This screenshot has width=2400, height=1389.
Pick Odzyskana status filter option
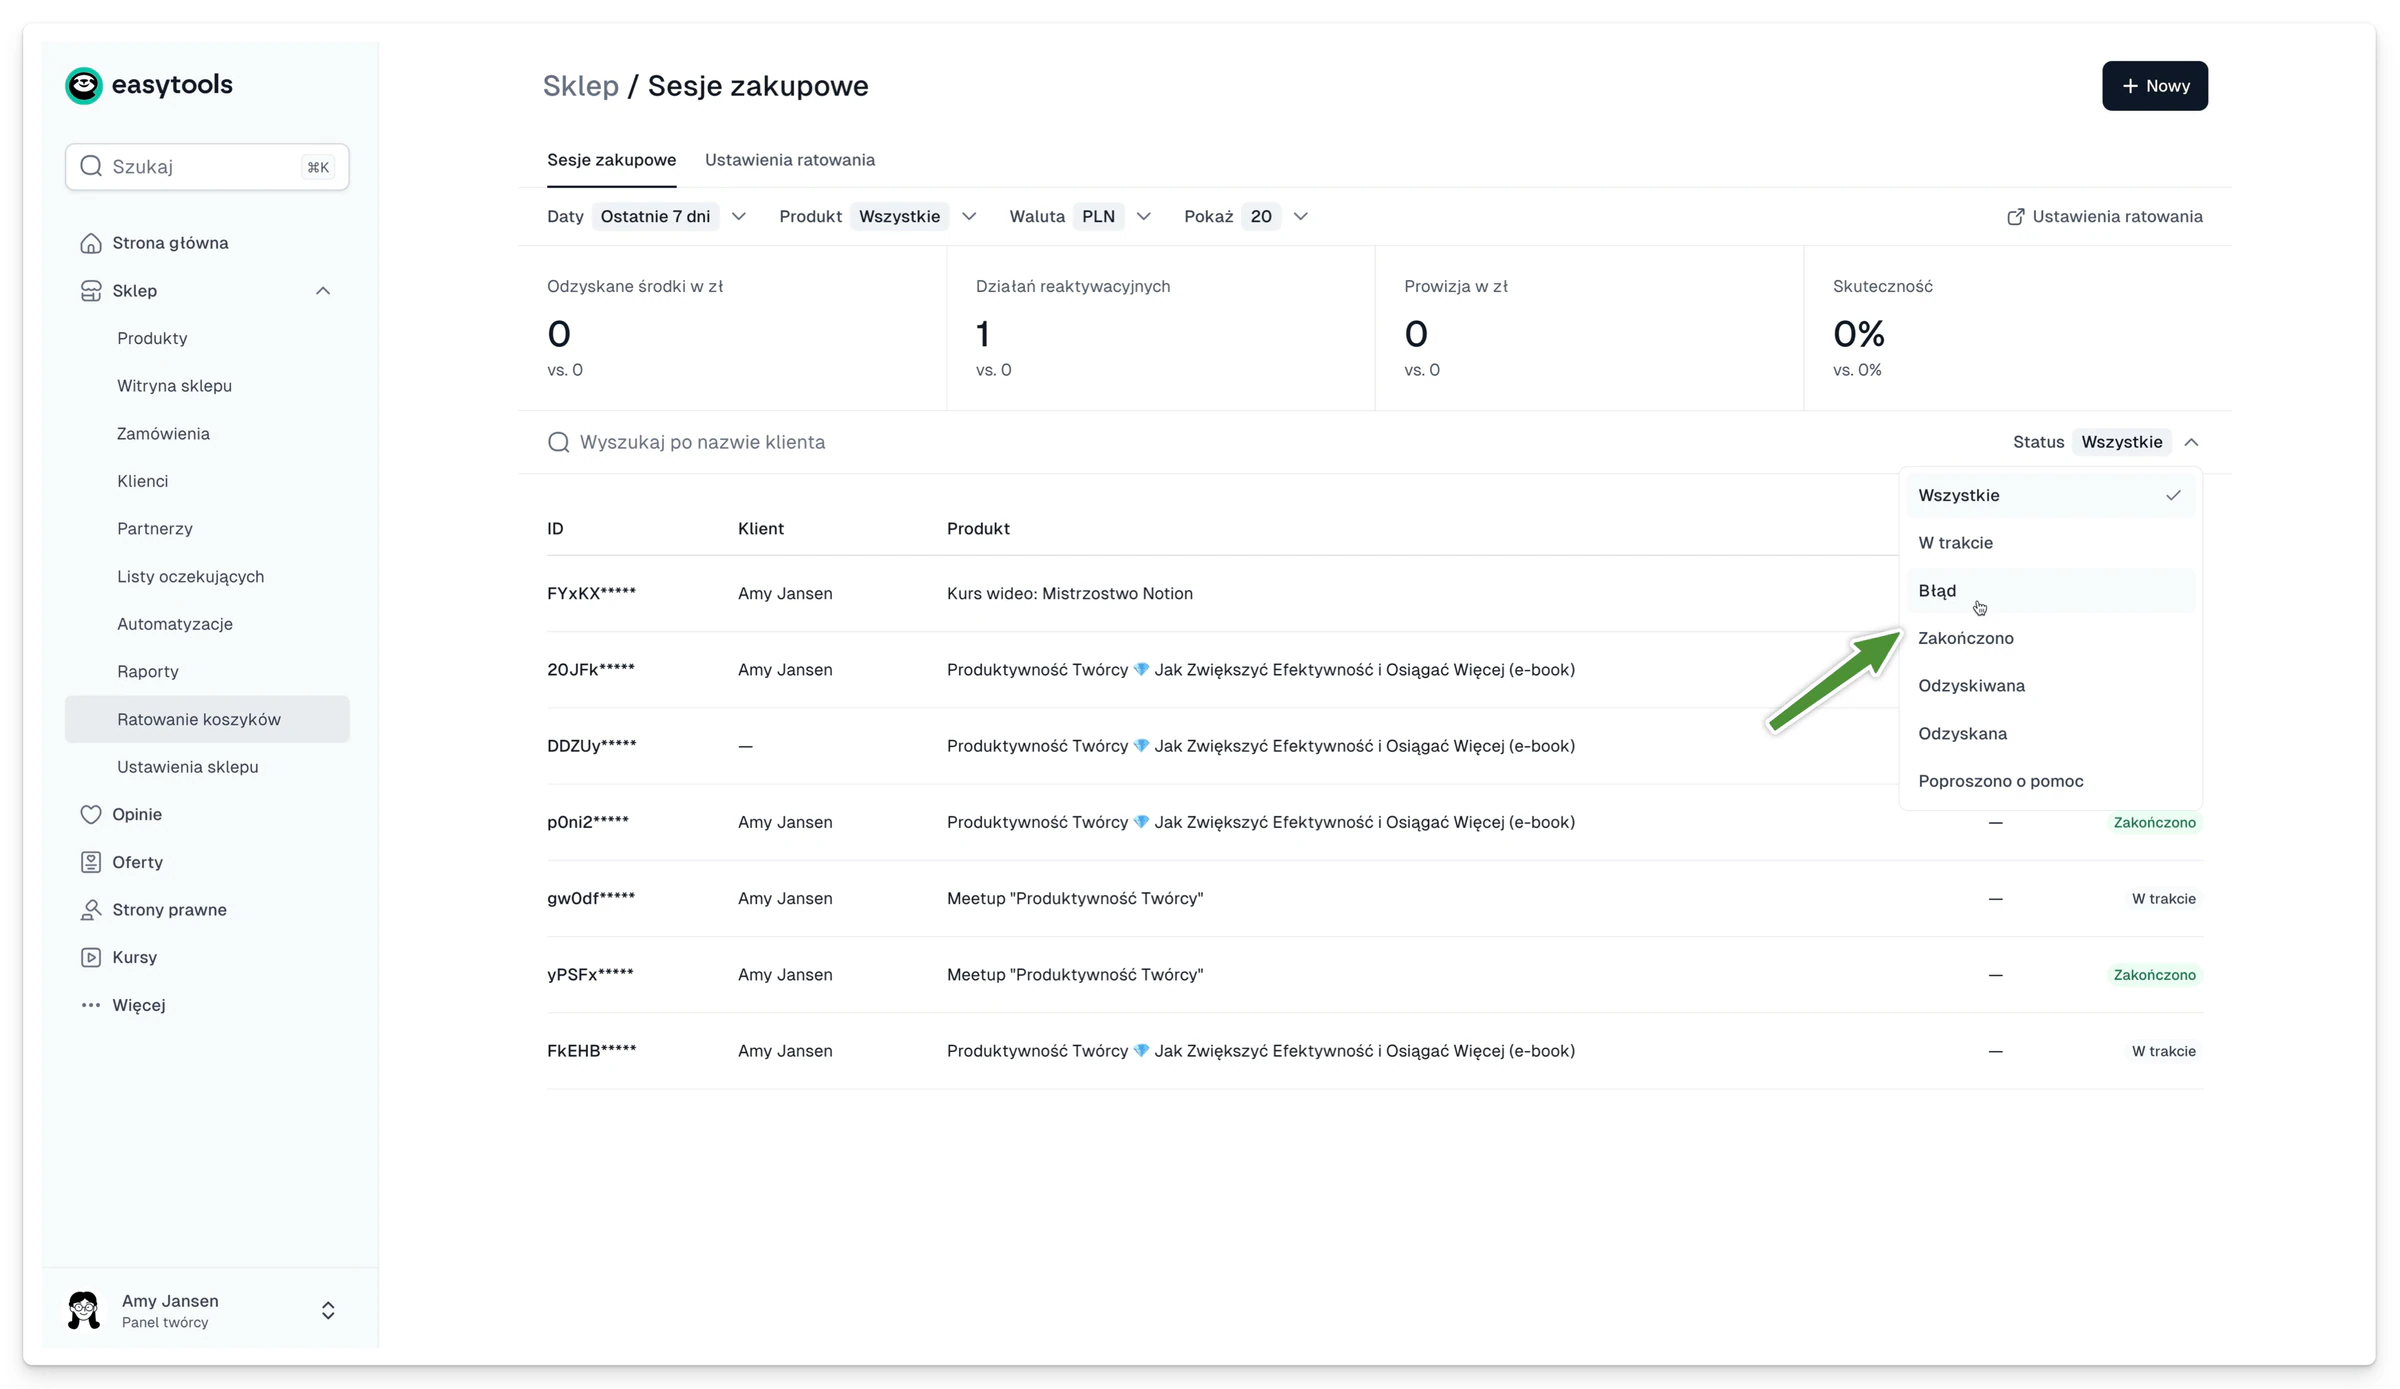(2050, 734)
